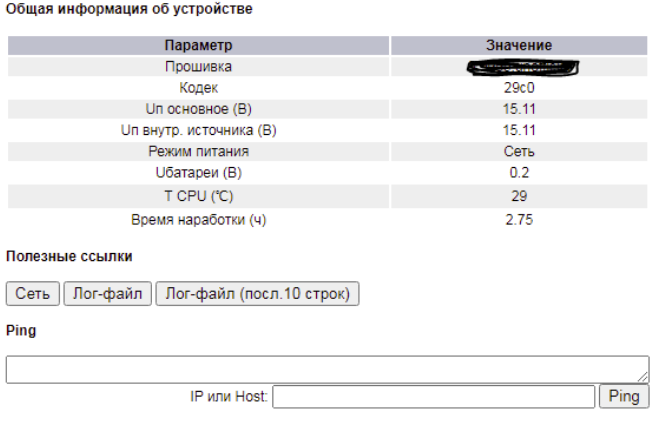Select the Параметр column header
This screenshot has width=664, height=424.
point(198,45)
